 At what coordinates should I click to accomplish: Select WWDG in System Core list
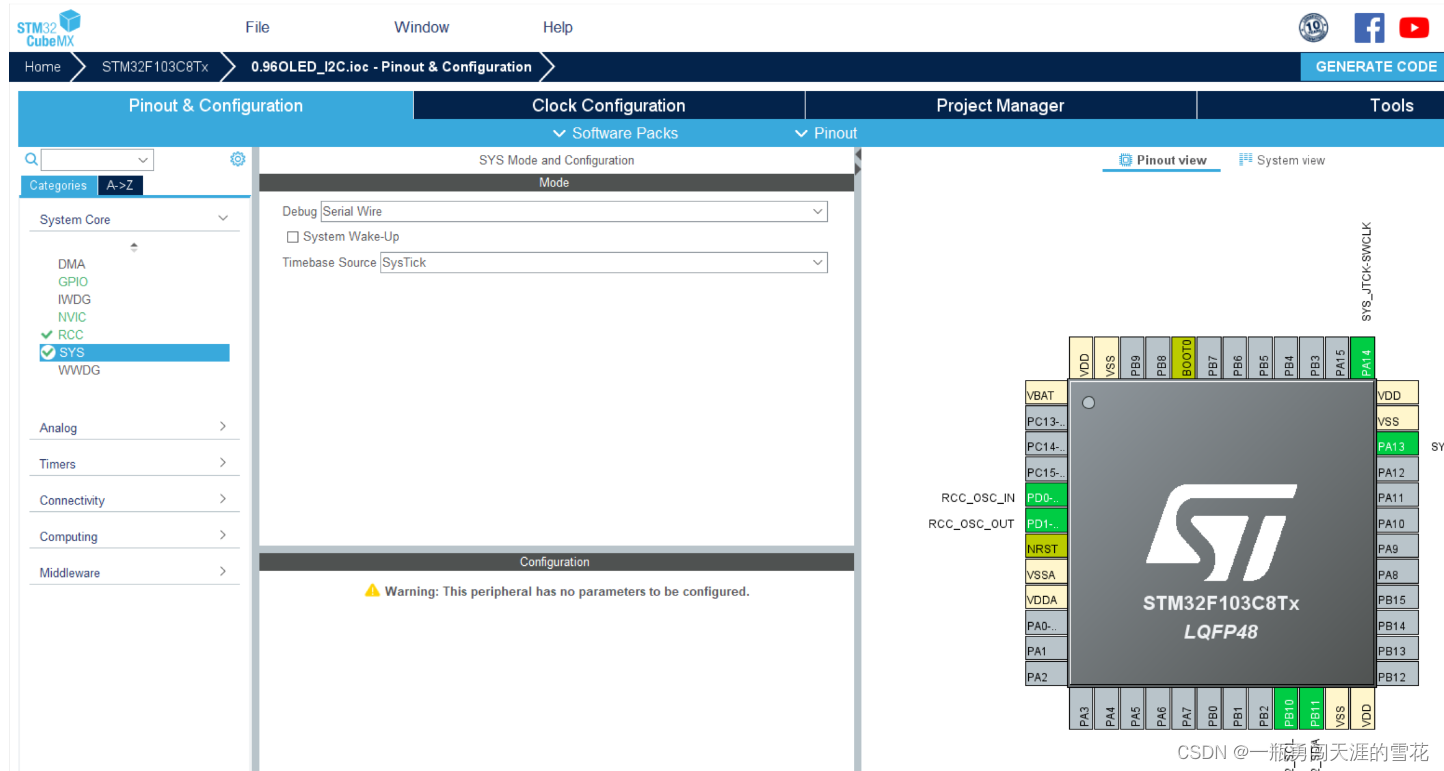coord(79,370)
